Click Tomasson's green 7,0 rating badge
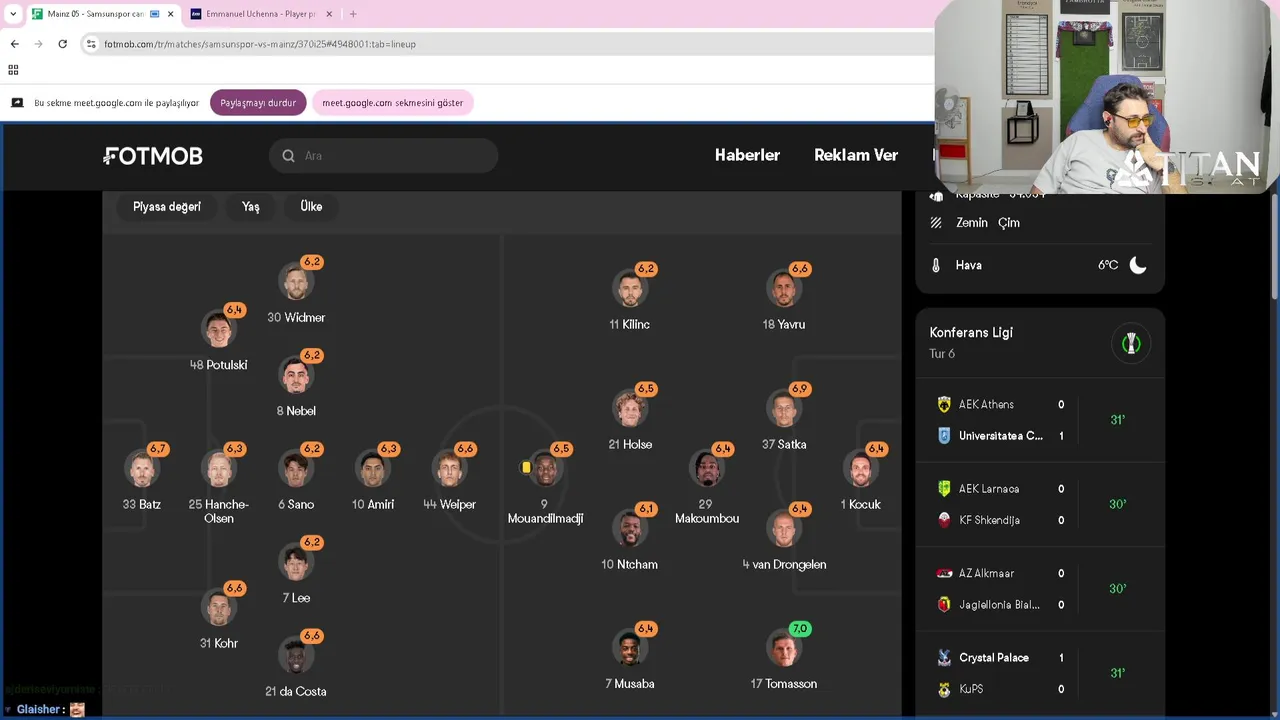 [x=800, y=629]
